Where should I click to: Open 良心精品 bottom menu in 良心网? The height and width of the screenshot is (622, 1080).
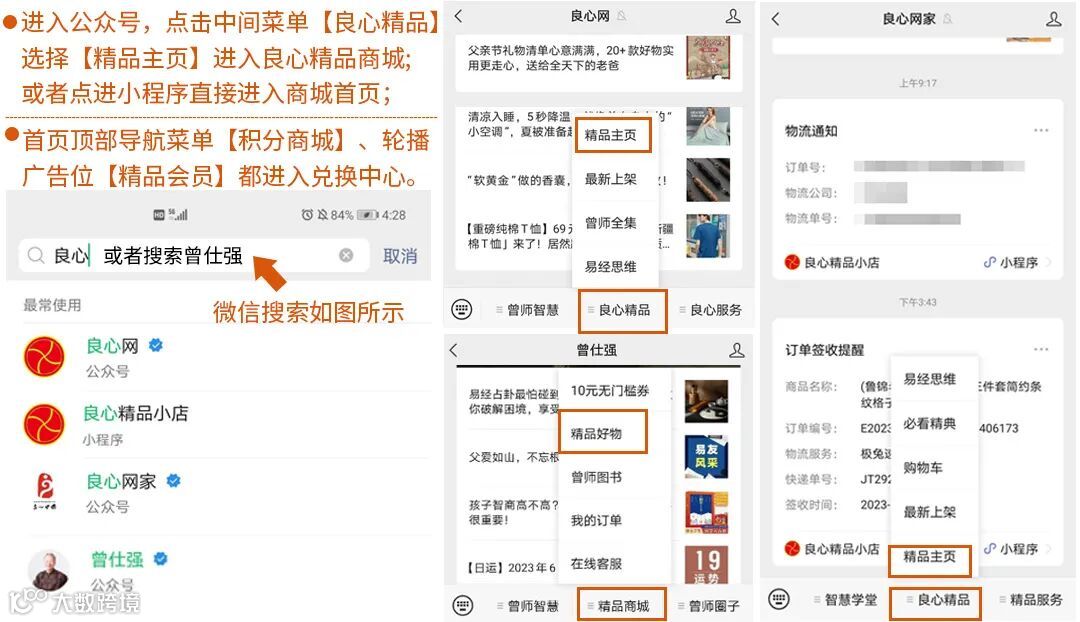[623, 311]
